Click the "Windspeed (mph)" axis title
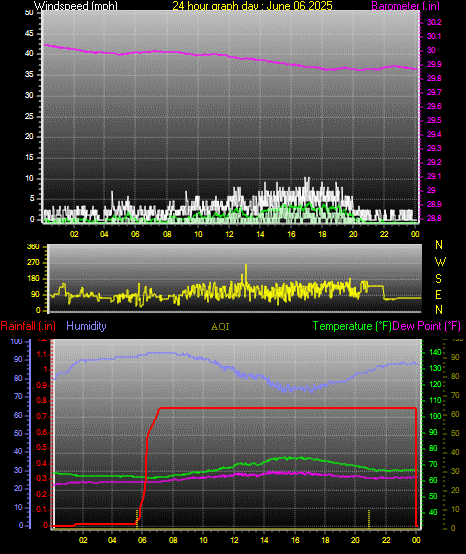466x554 pixels. click(76, 6)
